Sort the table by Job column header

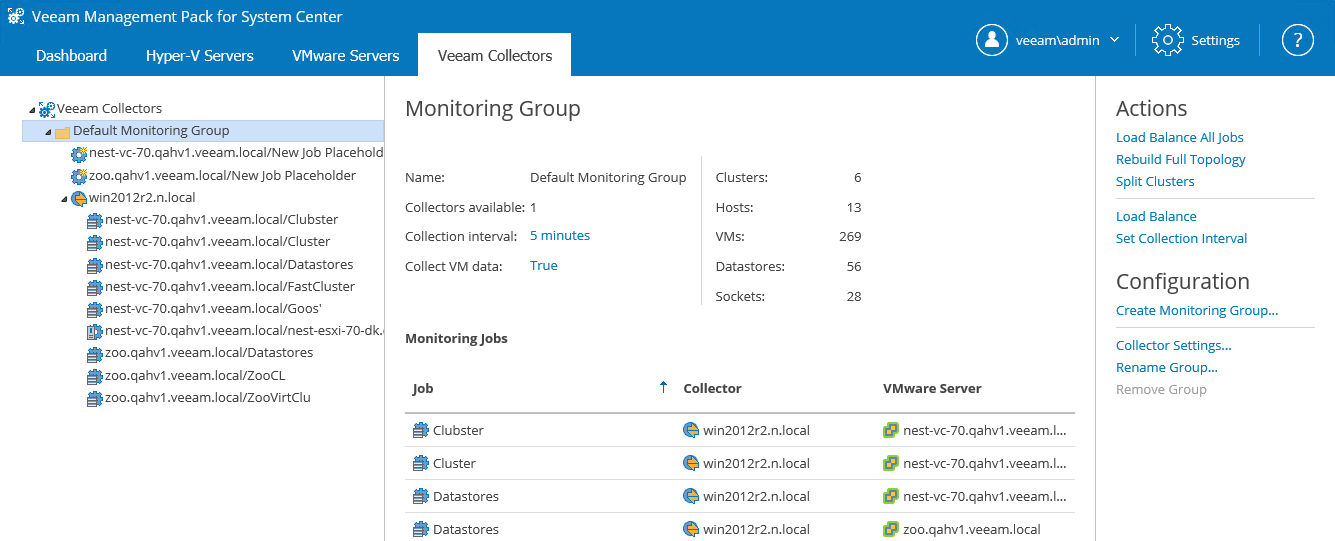[x=423, y=388]
